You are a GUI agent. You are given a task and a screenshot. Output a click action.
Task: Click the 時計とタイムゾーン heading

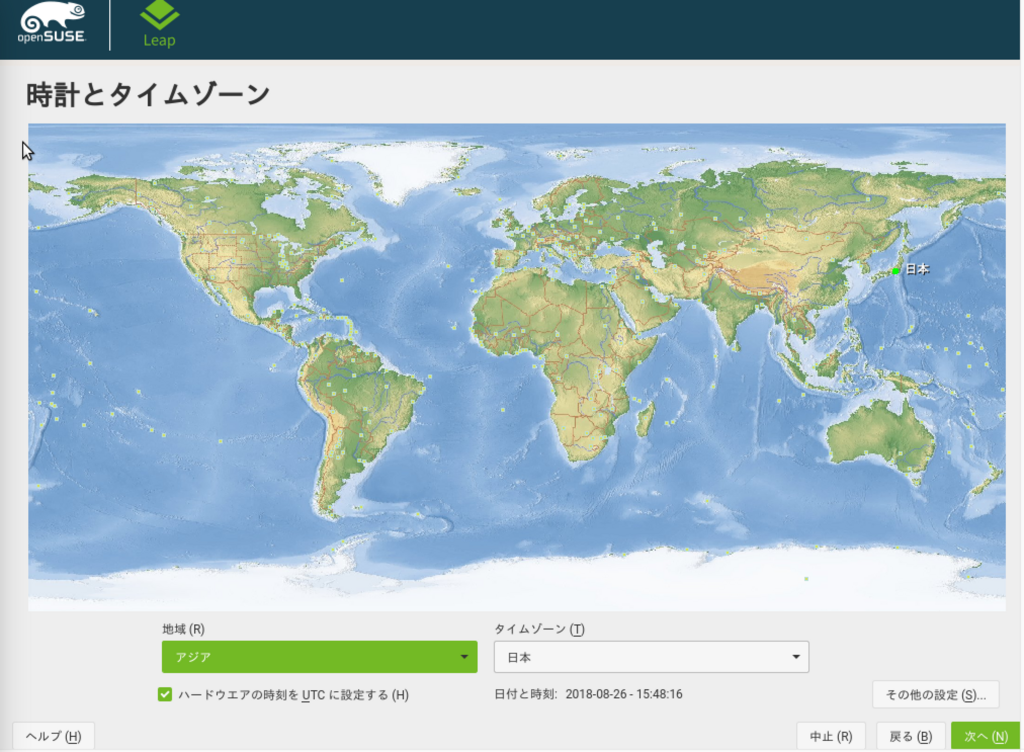point(148,95)
